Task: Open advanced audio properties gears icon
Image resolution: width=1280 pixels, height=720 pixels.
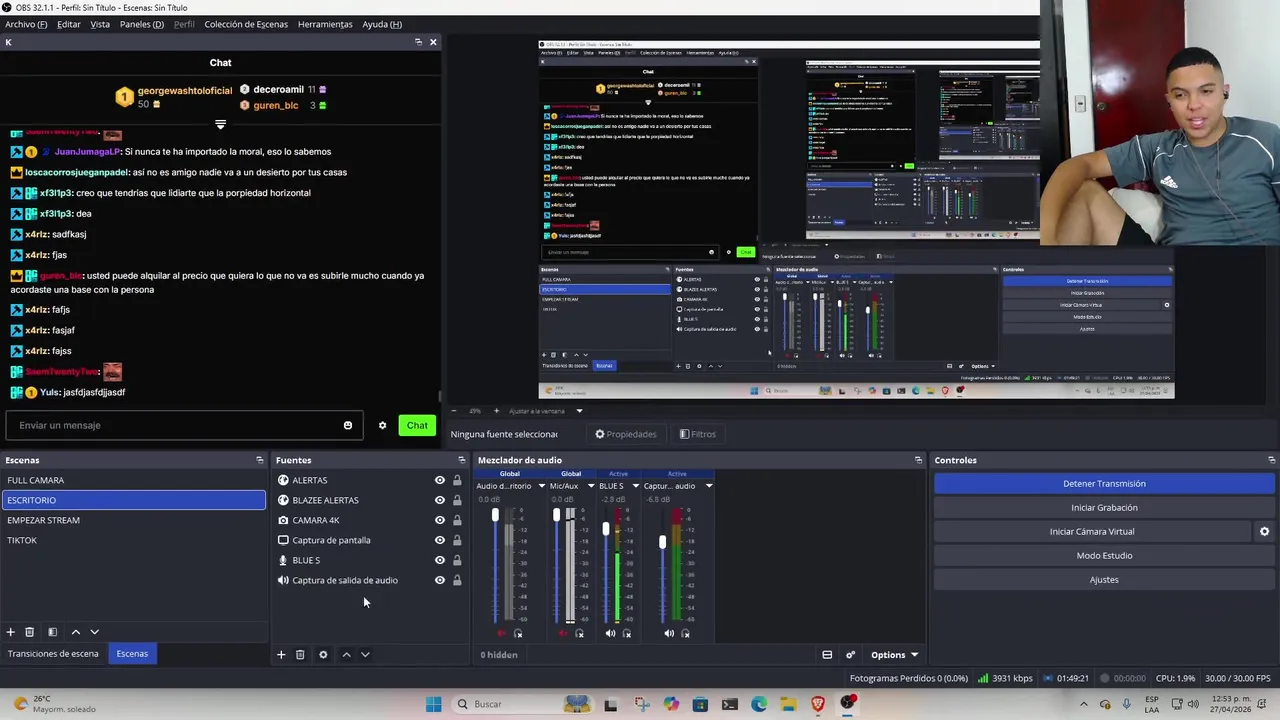Action: pyautogui.click(x=850, y=655)
